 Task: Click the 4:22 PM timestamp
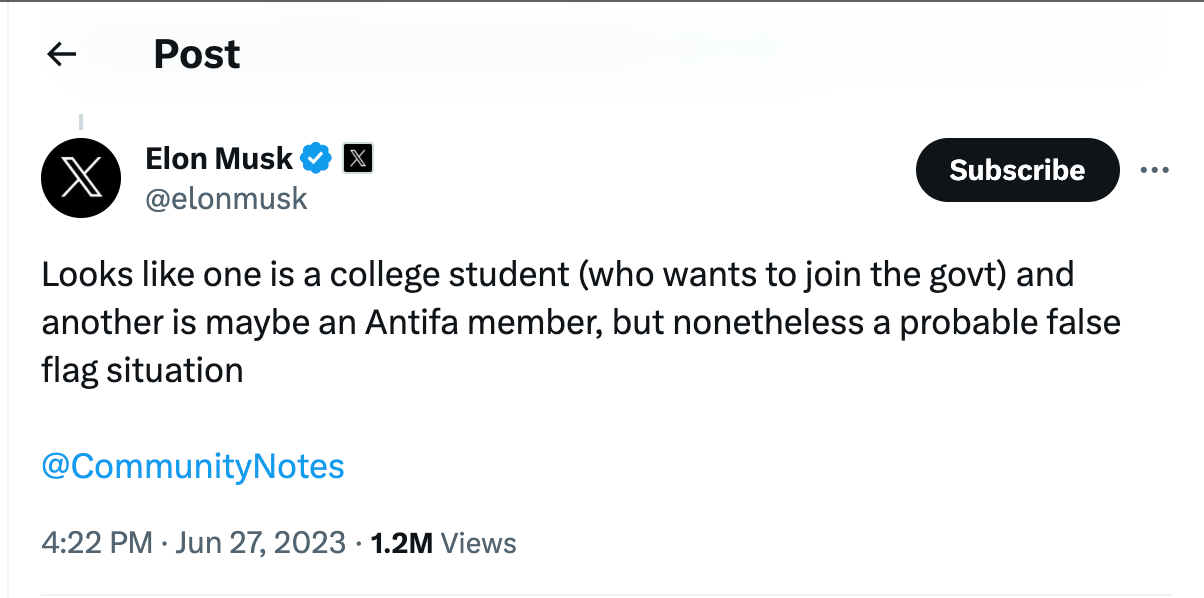click(97, 543)
